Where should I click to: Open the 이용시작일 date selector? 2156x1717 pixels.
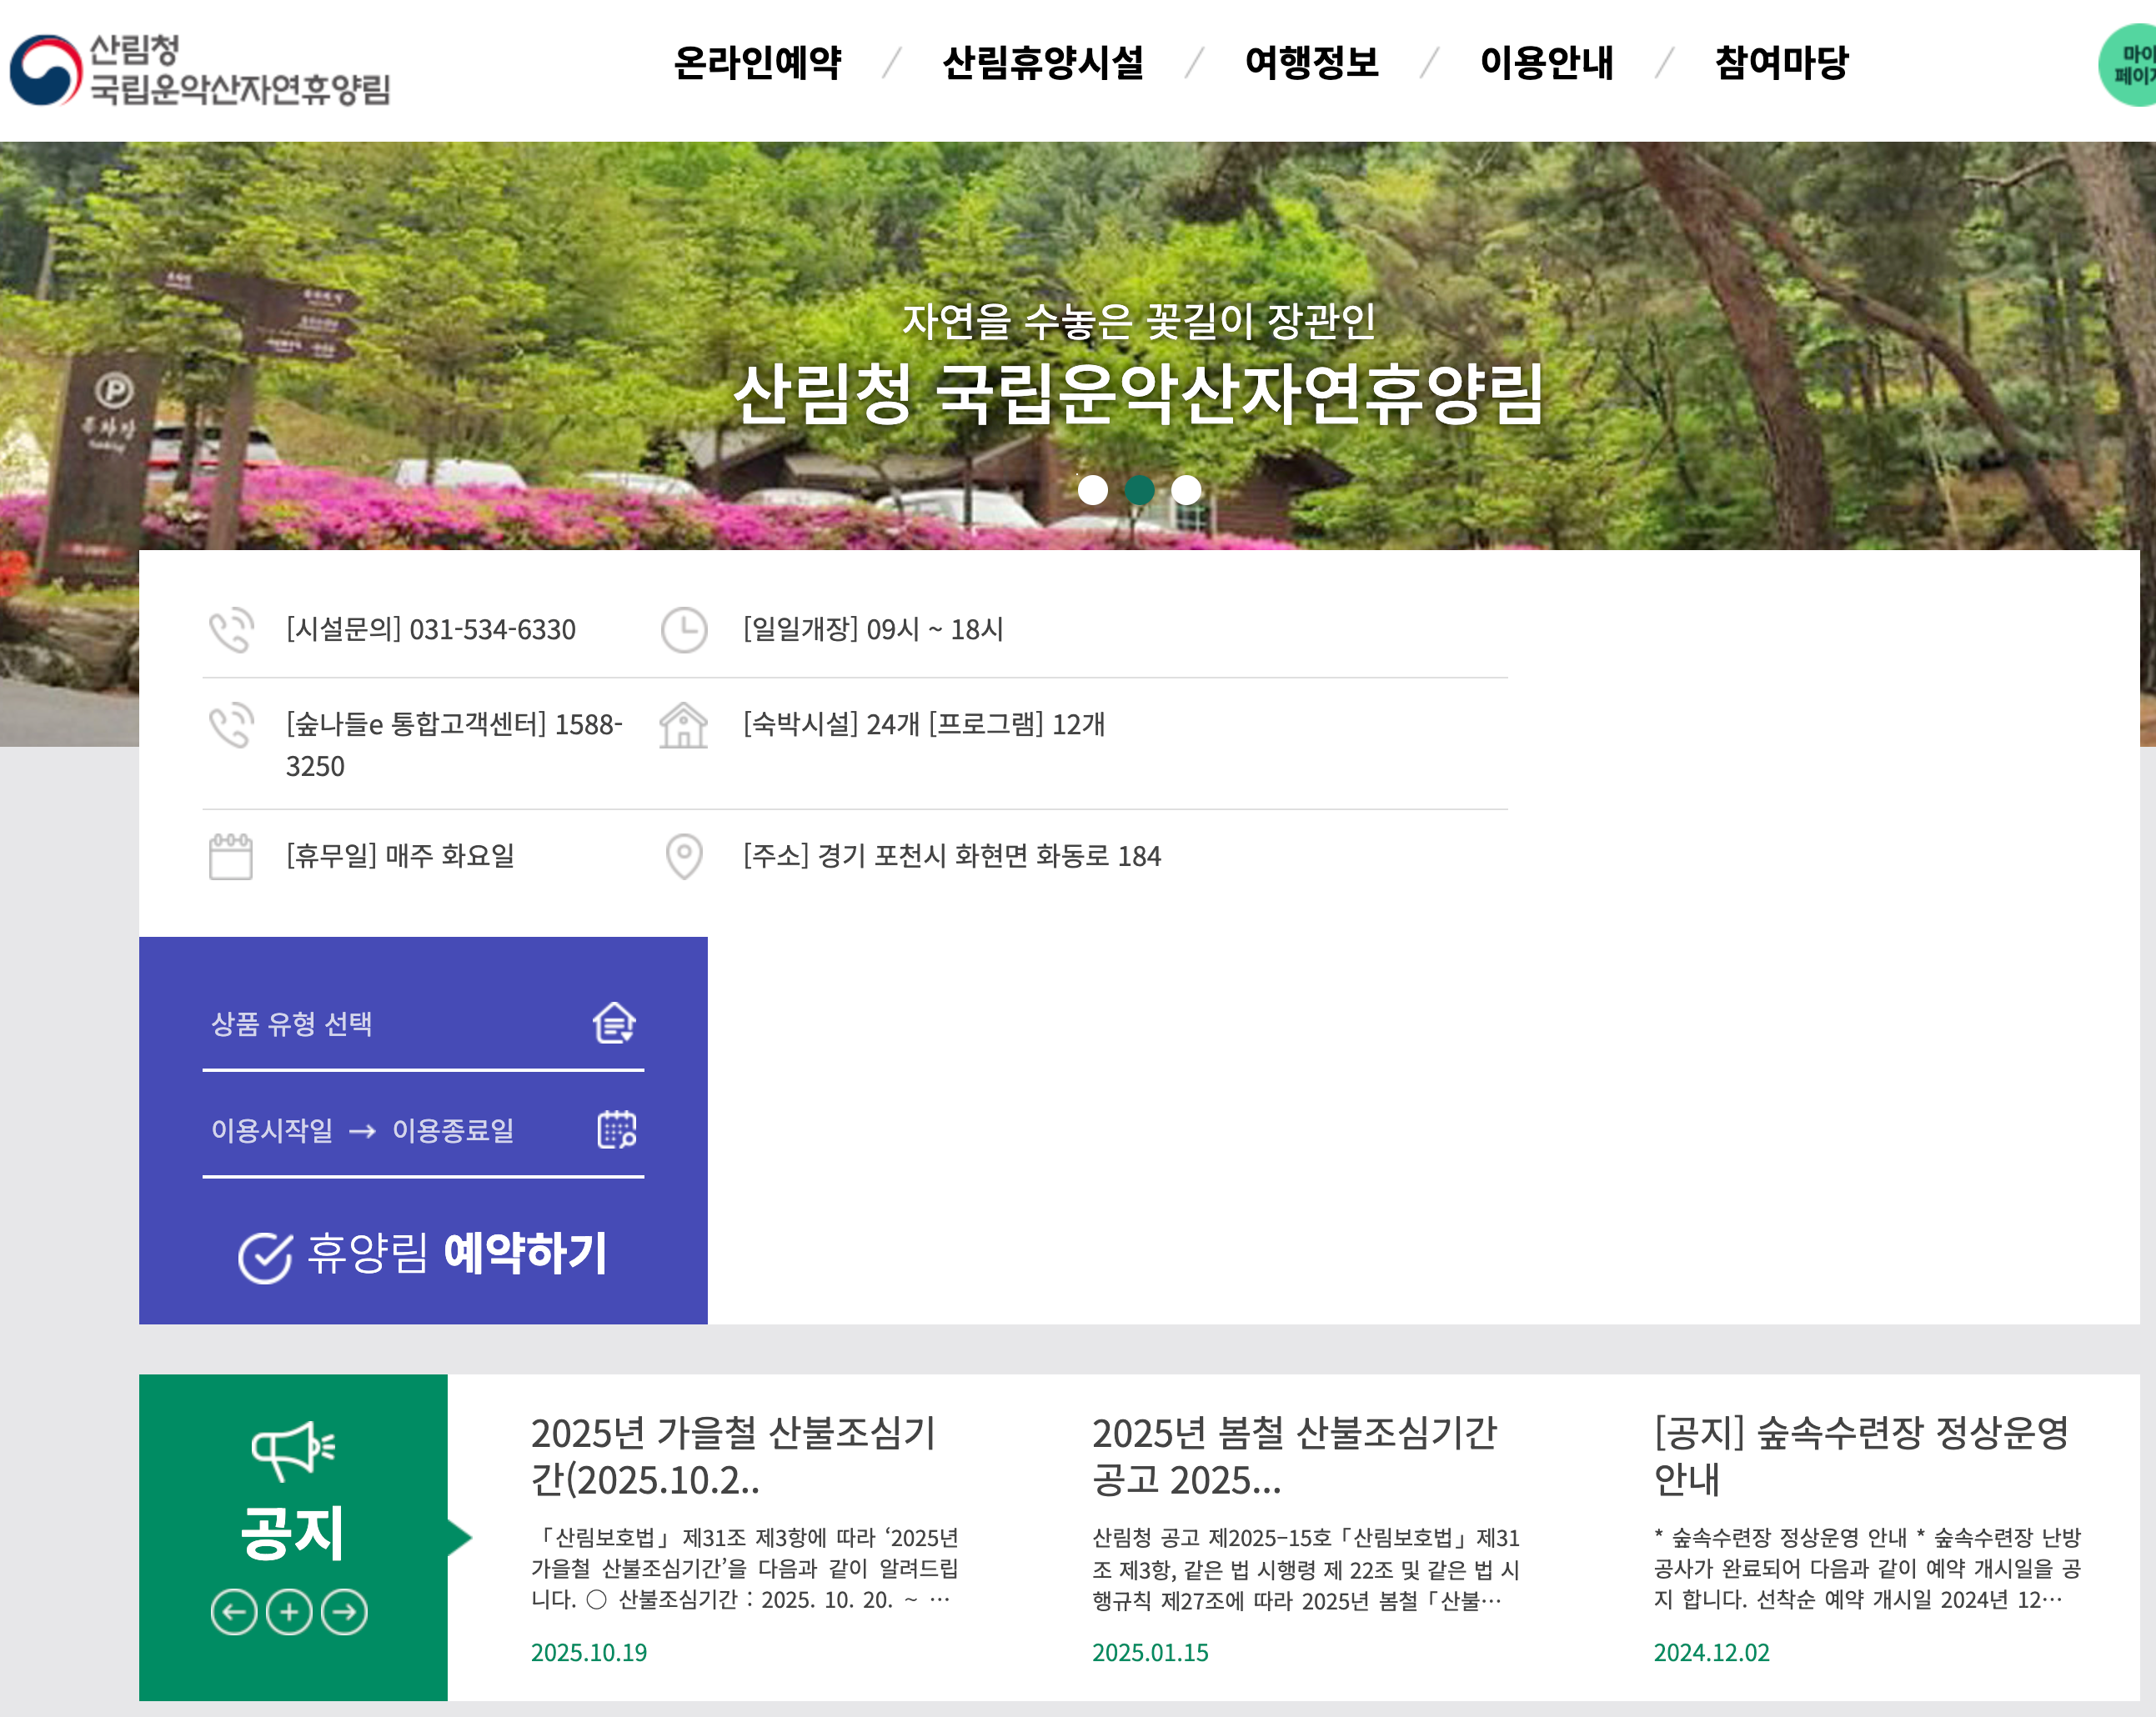click(x=272, y=1131)
